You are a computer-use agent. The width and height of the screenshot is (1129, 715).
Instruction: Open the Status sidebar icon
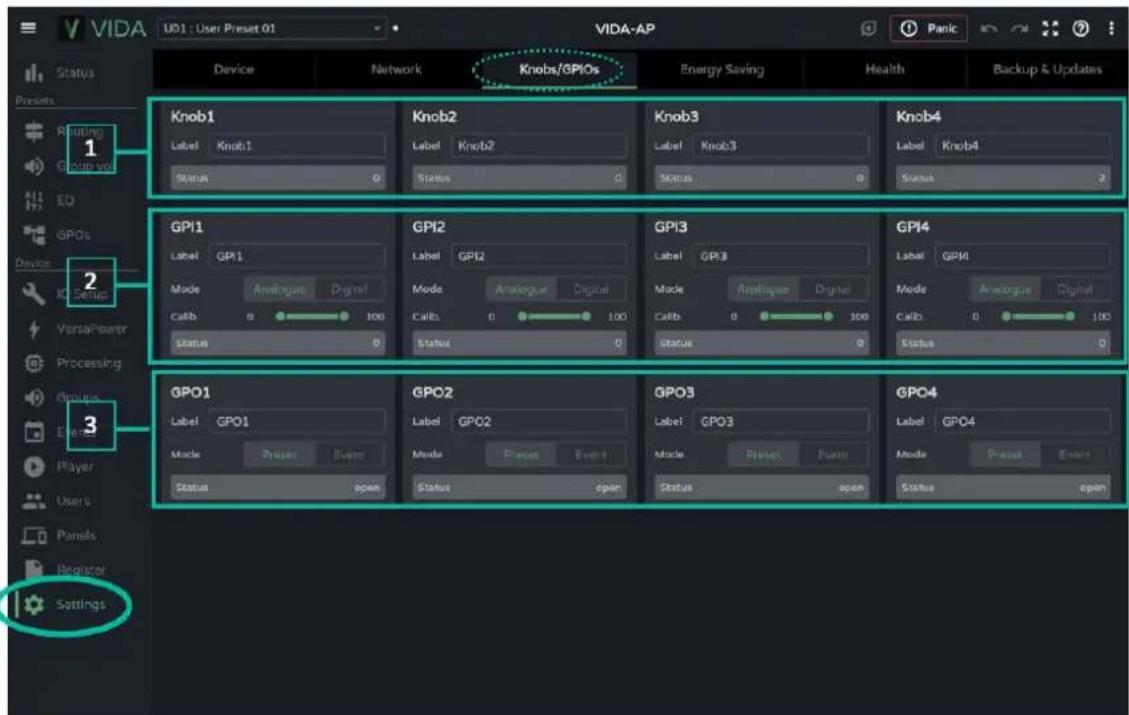point(33,73)
